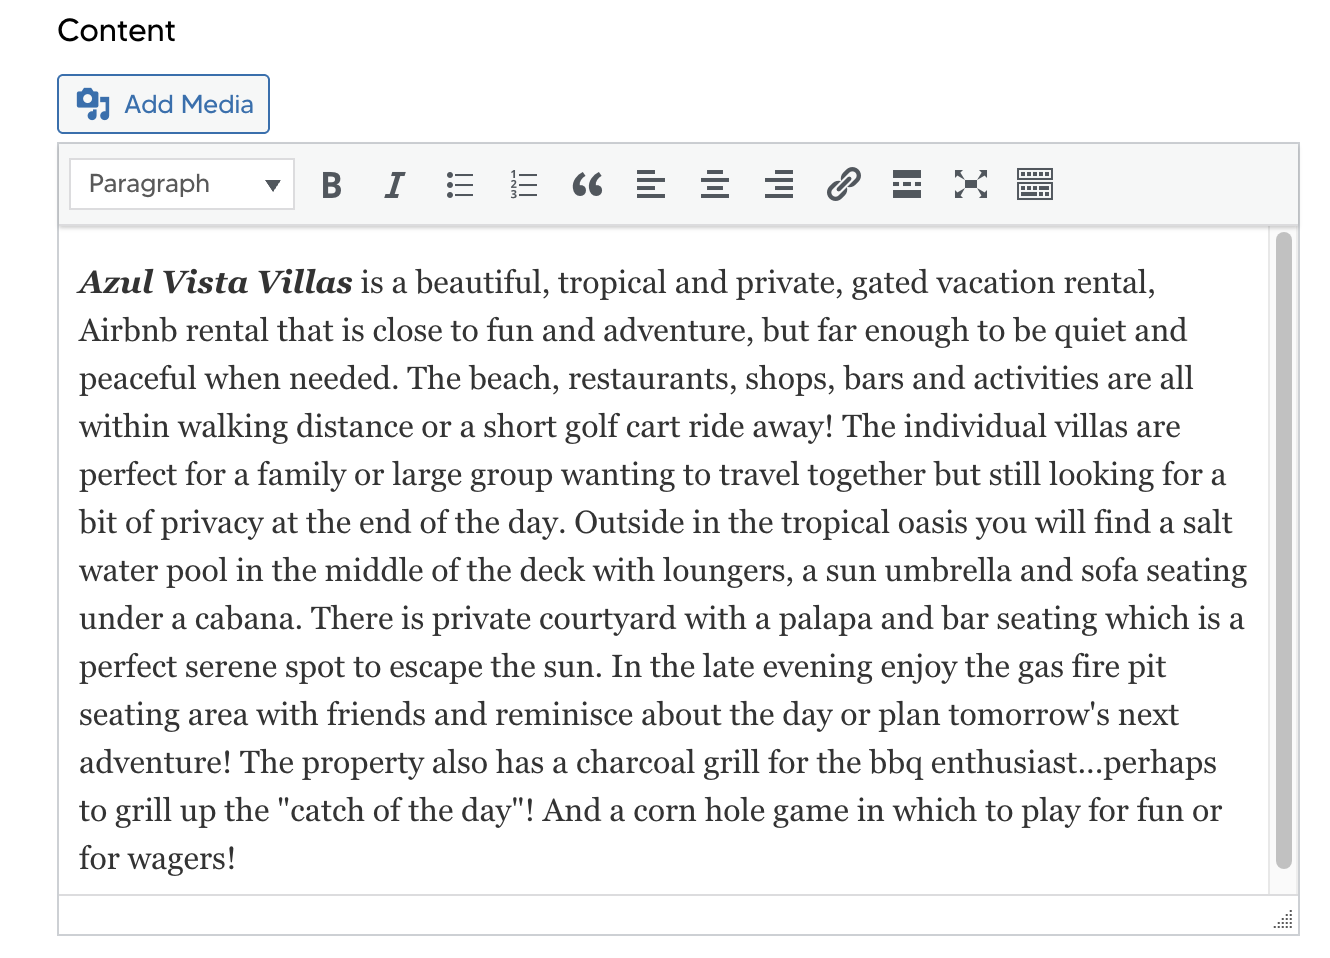Insert Read More tag

coord(907,185)
